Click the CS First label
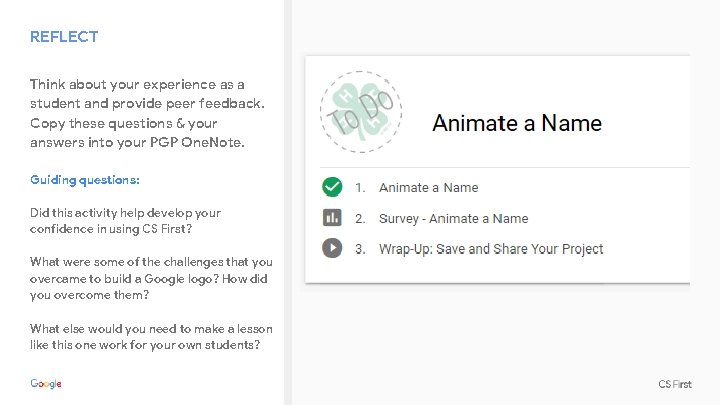The height and width of the screenshot is (405, 720). click(x=674, y=384)
